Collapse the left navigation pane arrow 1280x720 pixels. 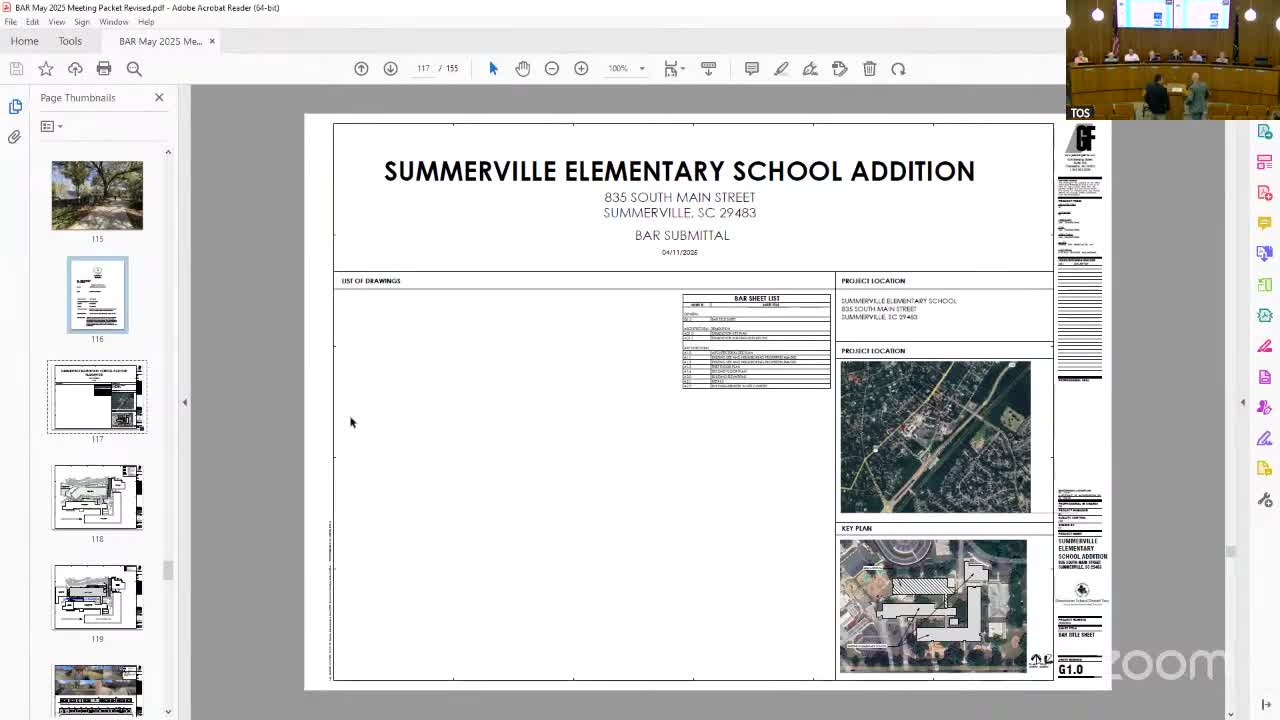point(184,402)
